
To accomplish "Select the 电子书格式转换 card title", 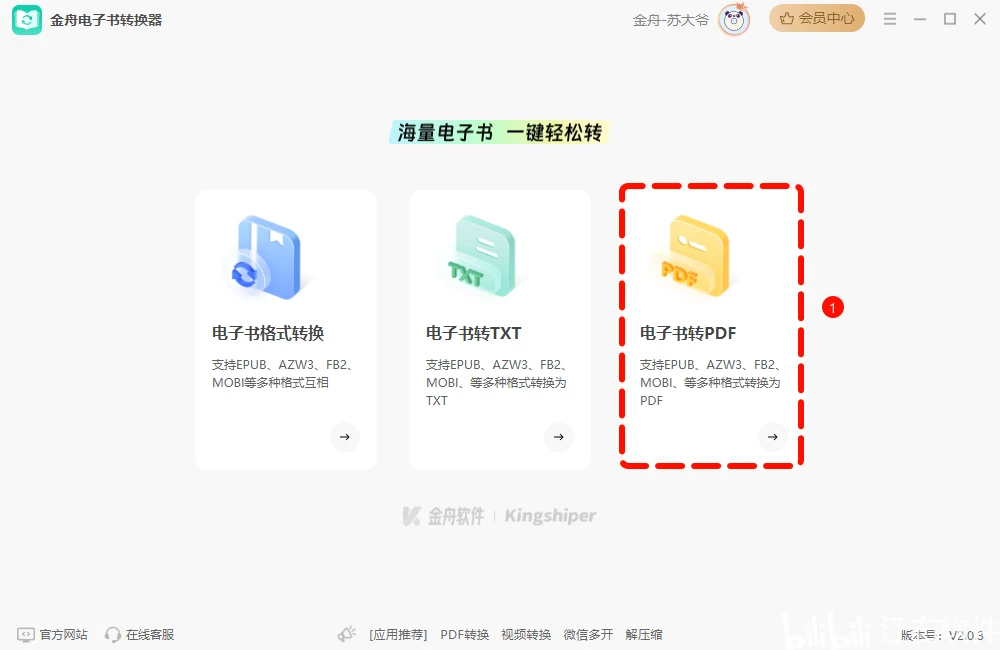I will [x=268, y=333].
